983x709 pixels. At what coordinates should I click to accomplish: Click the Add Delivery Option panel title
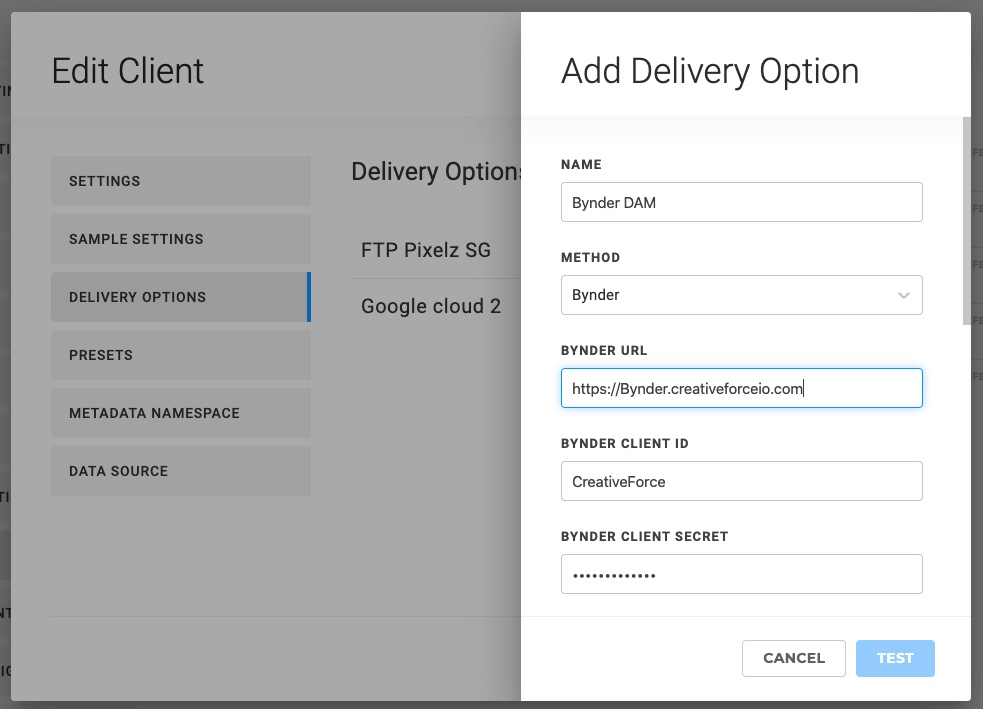click(x=710, y=71)
